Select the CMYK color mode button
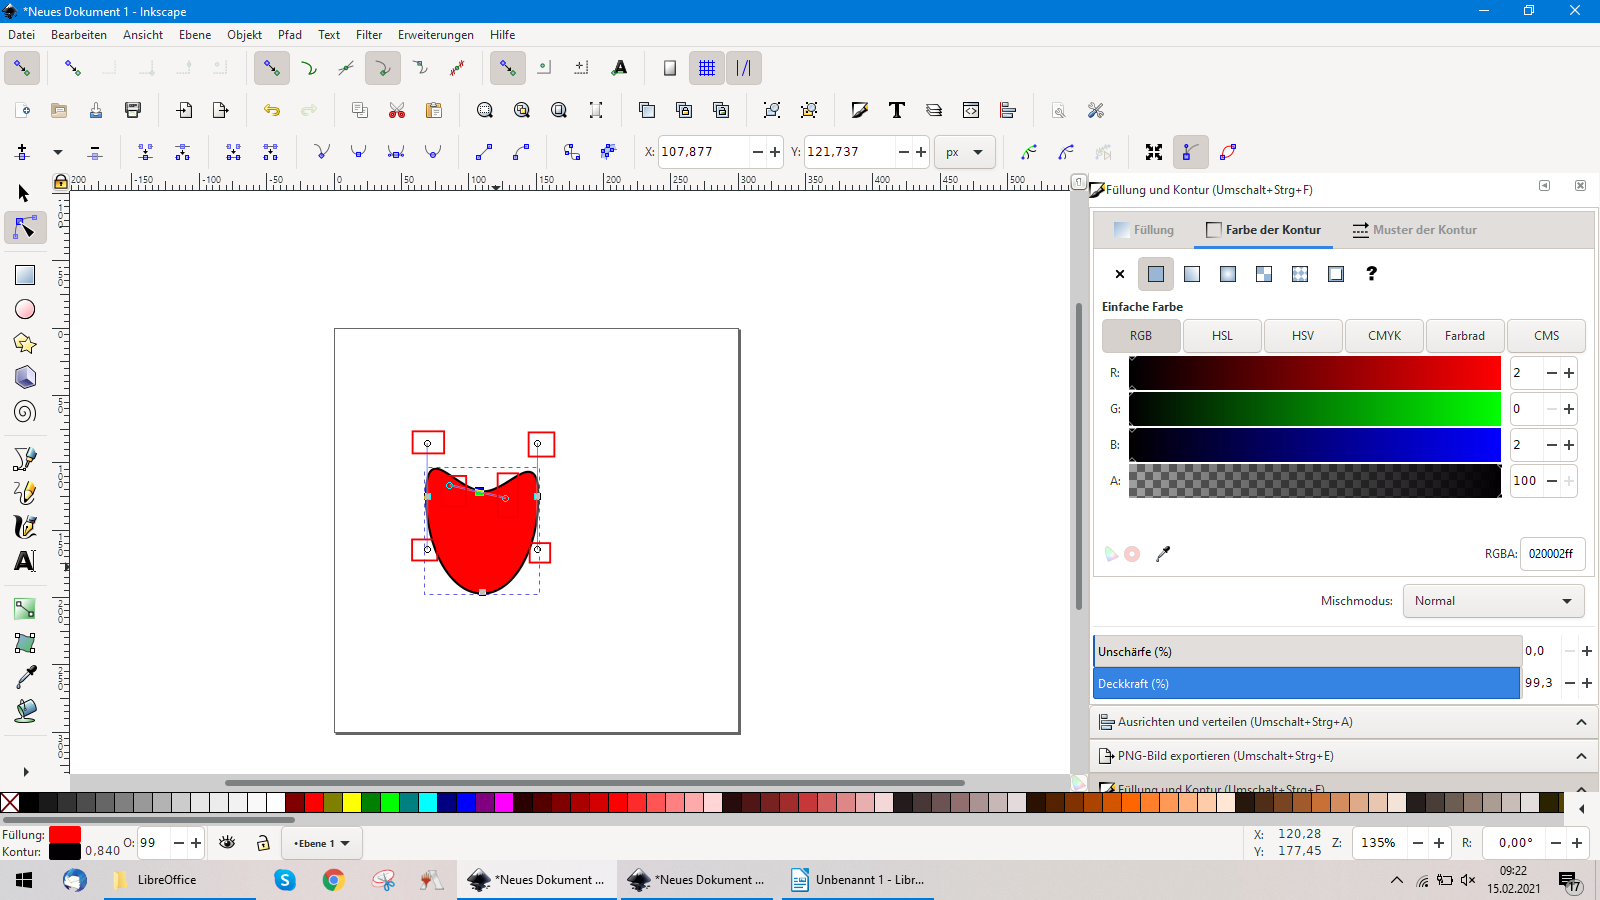1600x900 pixels. coord(1384,336)
